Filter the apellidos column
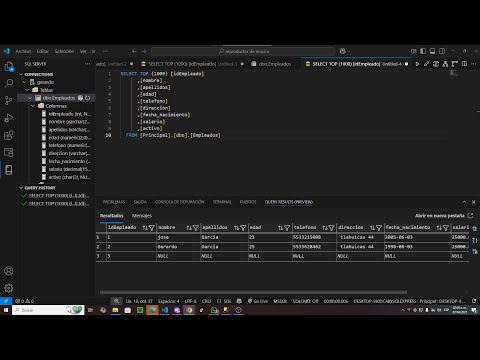This screenshot has height=360, width=480. click(x=243, y=228)
